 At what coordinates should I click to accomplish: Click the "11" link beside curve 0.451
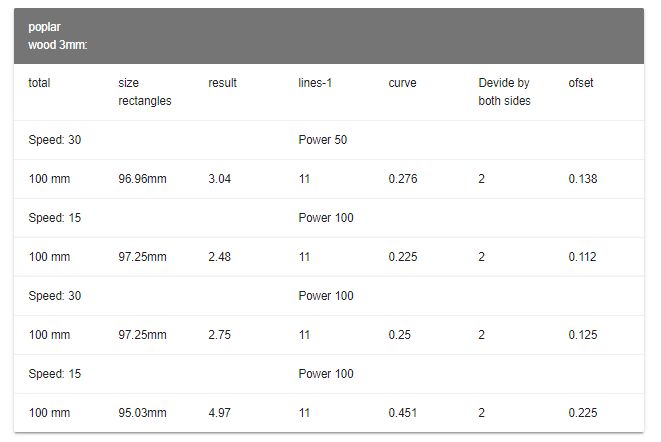(304, 413)
